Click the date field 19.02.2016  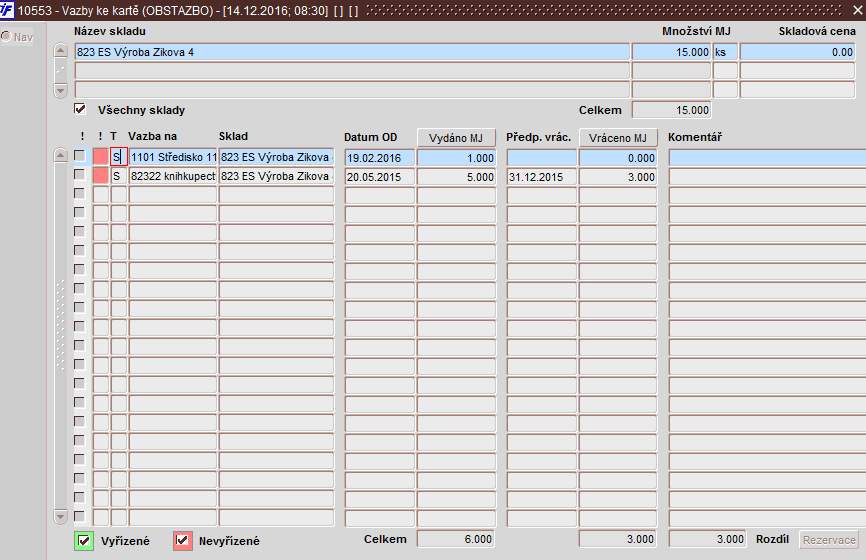coord(379,158)
